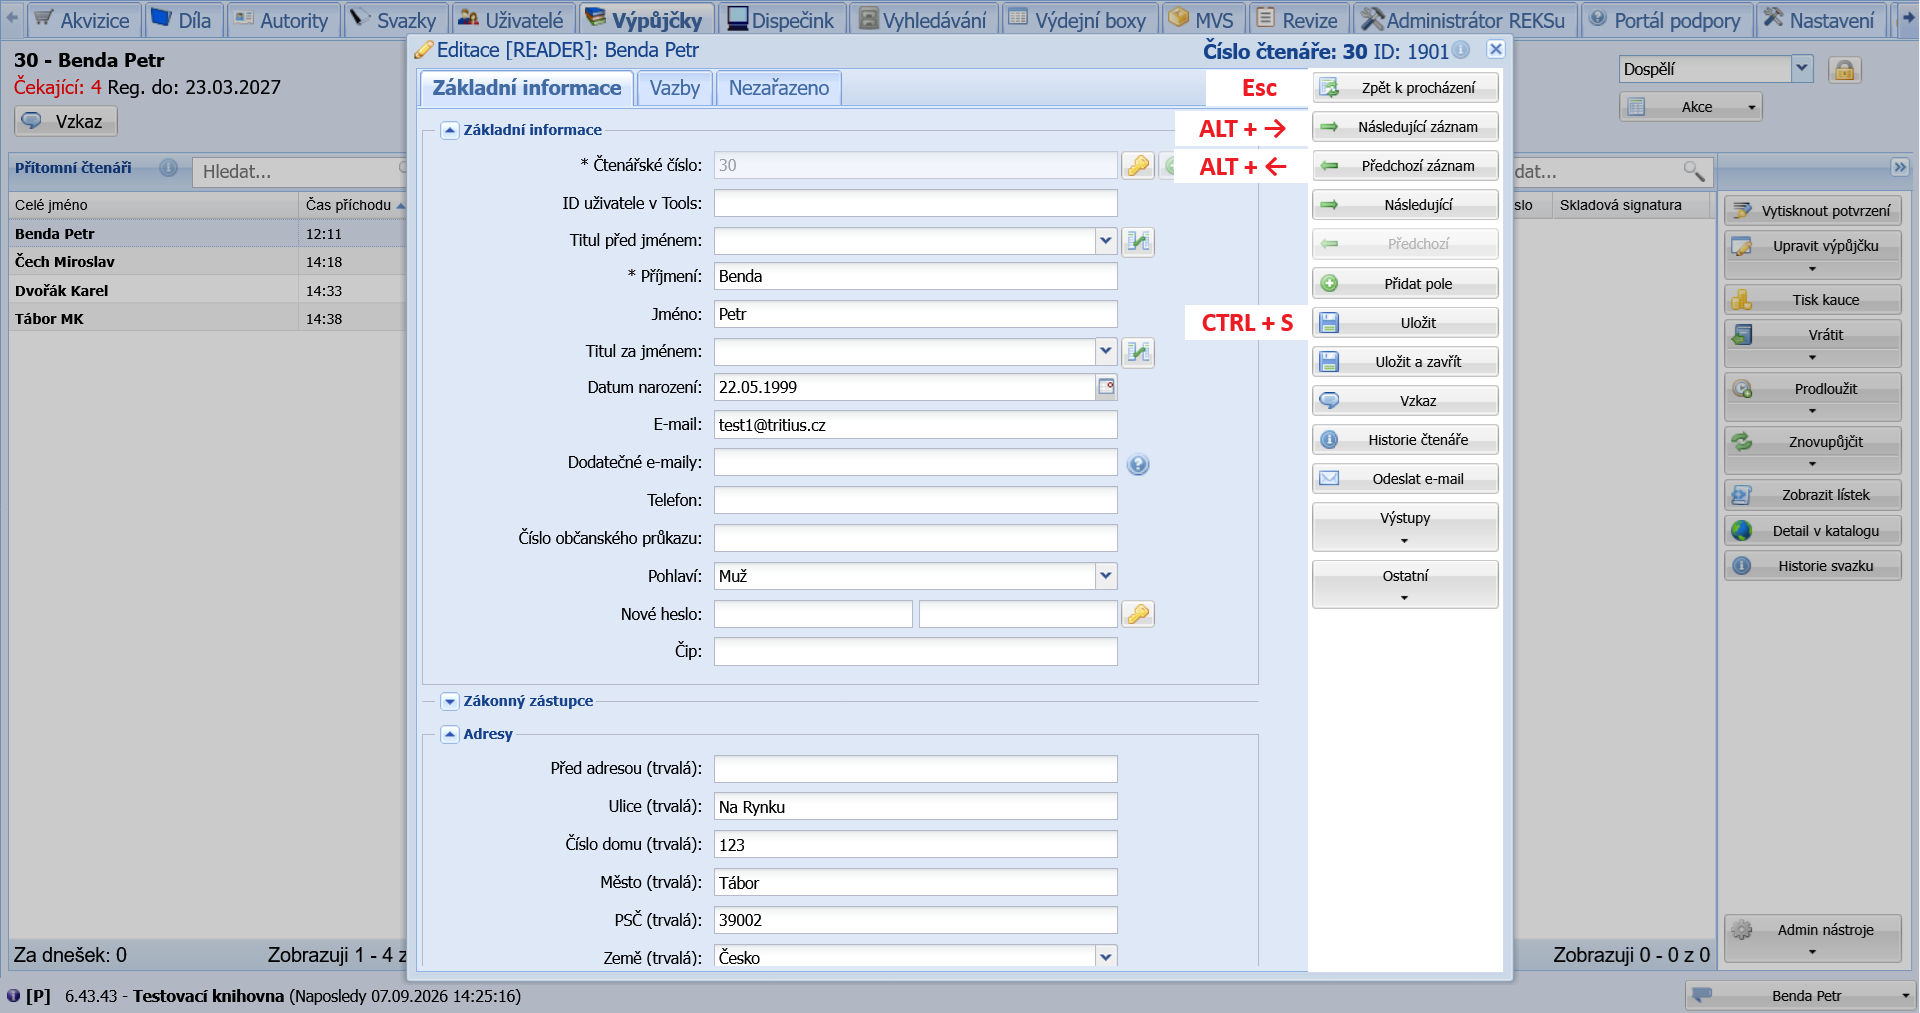Select Čech Miroslav in the present readers list

coord(207,262)
